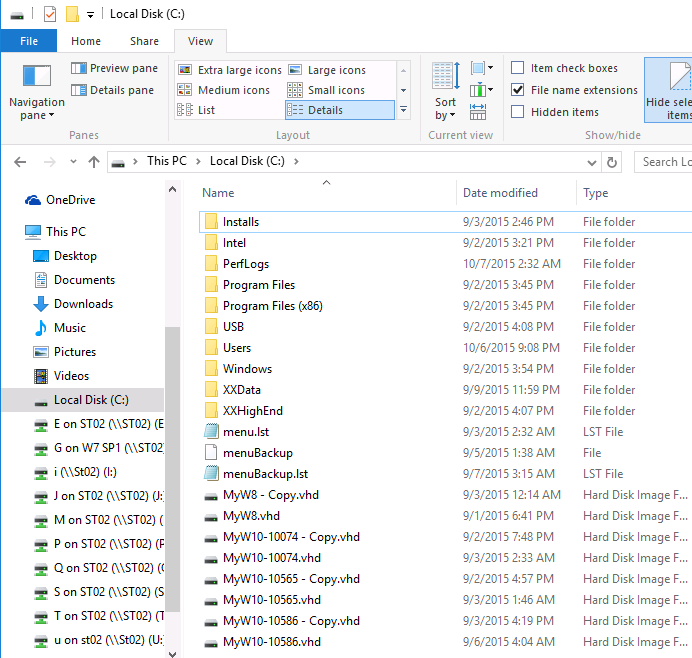Select Documents in the navigation pane
Screen dimensions: 692x658
pyautogui.click(x=75, y=280)
